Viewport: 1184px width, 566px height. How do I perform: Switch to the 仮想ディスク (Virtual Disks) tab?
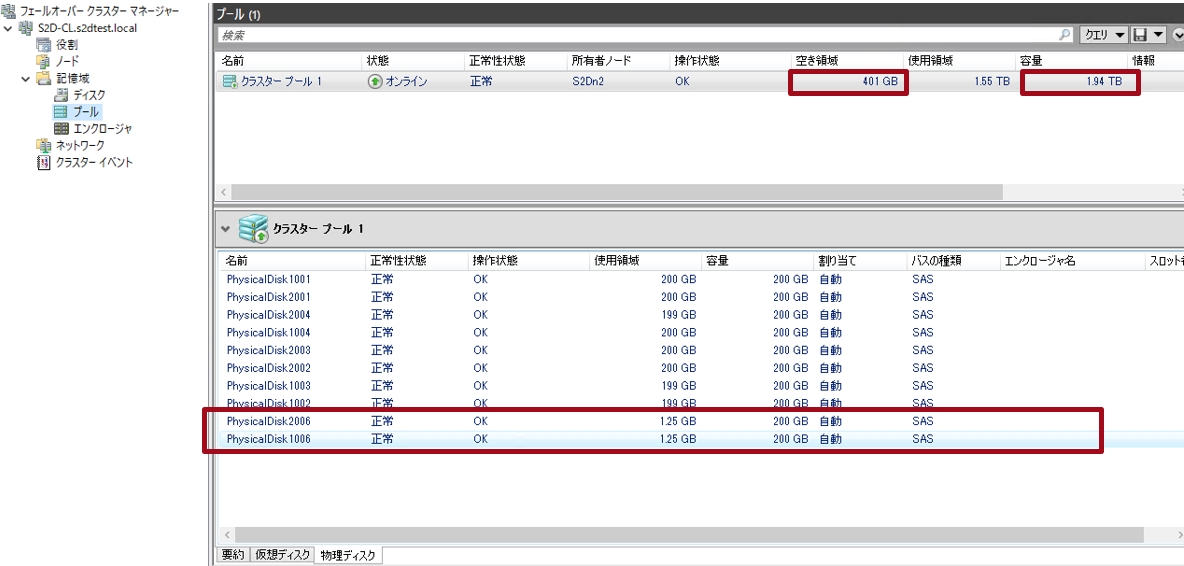click(282, 555)
